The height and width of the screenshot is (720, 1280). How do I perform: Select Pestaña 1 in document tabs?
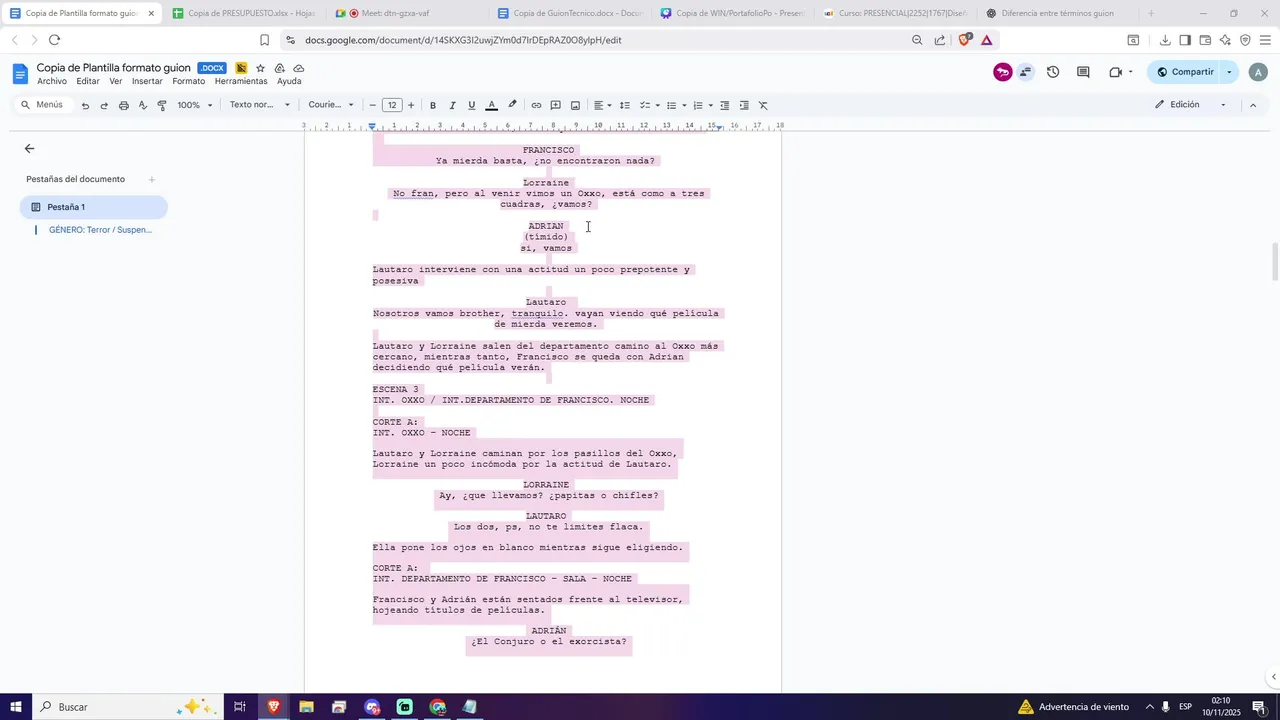94,207
